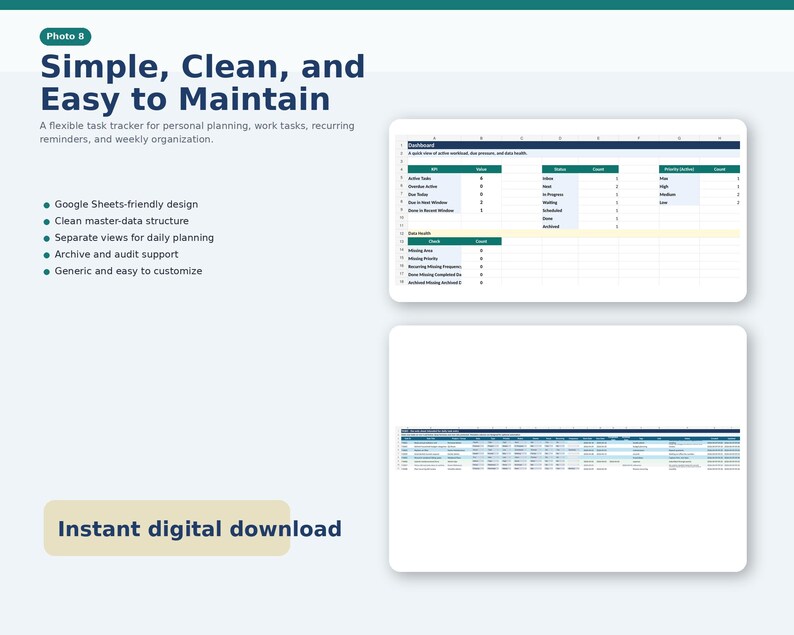Viewport: 794px width, 635px height.
Task: Select the Waiting status cell
Action: pyautogui.click(x=560, y=203)
